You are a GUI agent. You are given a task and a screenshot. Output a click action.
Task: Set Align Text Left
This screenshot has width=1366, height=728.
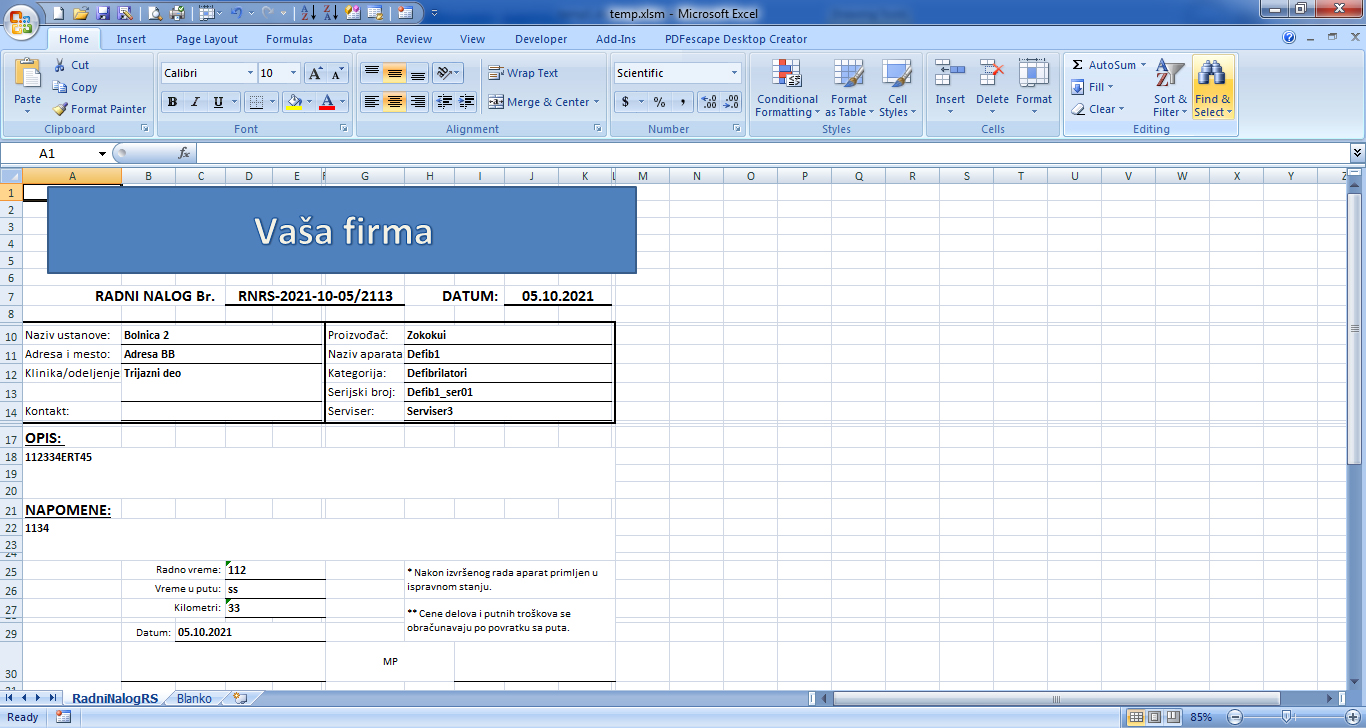click(x=371, y=102)
